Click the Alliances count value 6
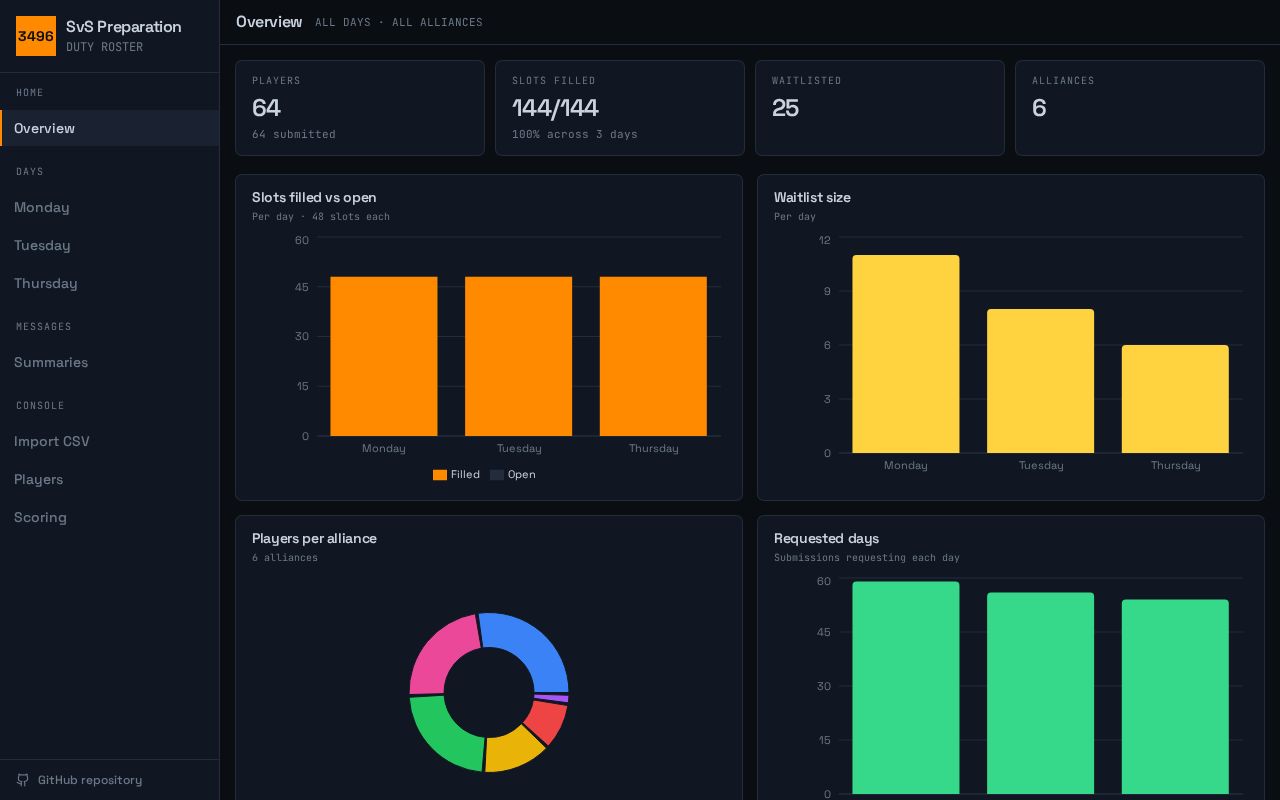This screenshot has height=800, width=1280. tap(1039, 108)
